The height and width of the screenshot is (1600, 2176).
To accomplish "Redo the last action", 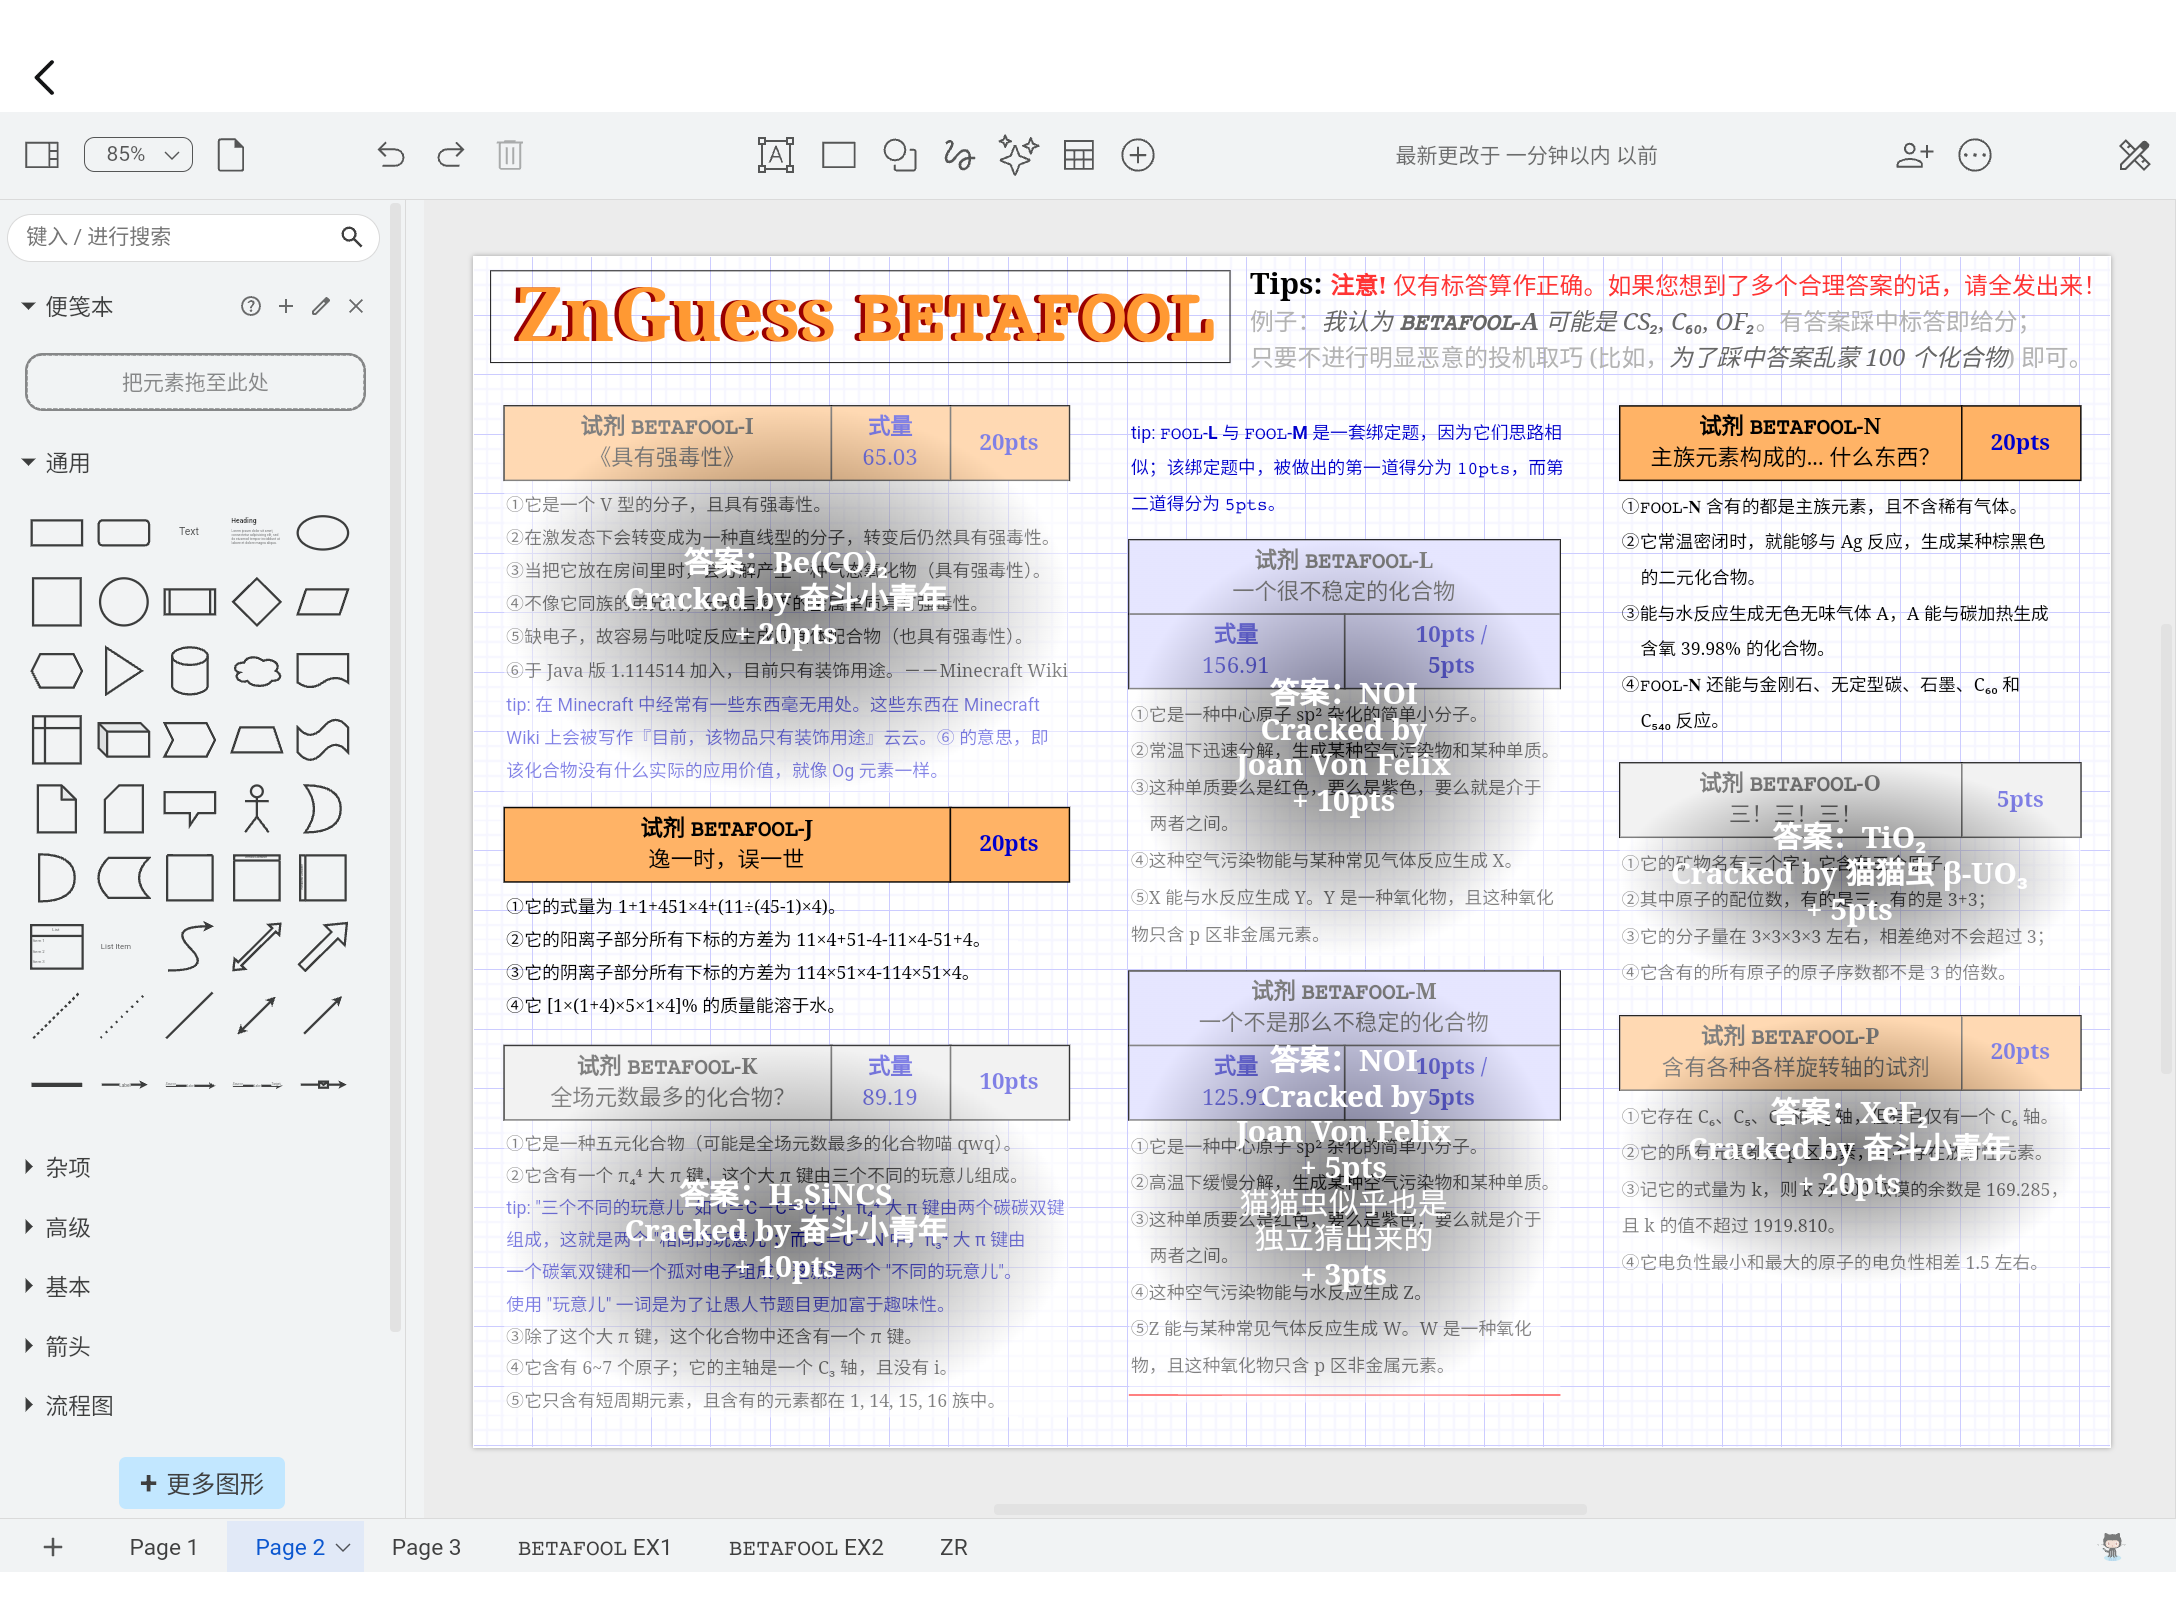I will (451, 155).
